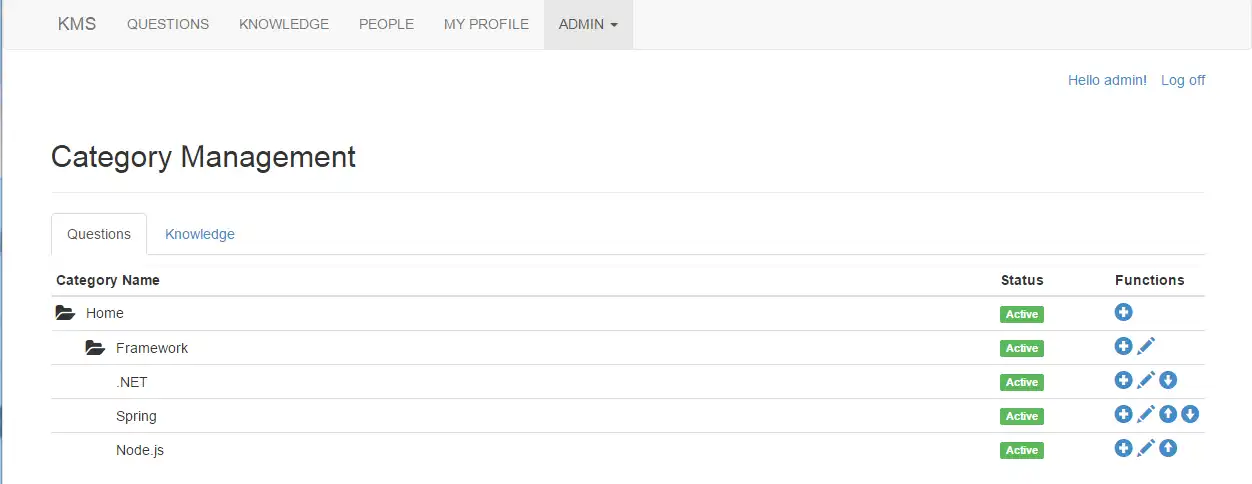Click the Log off link
Viewport: 1252px width, 484px height.
tap(1183, 80)
